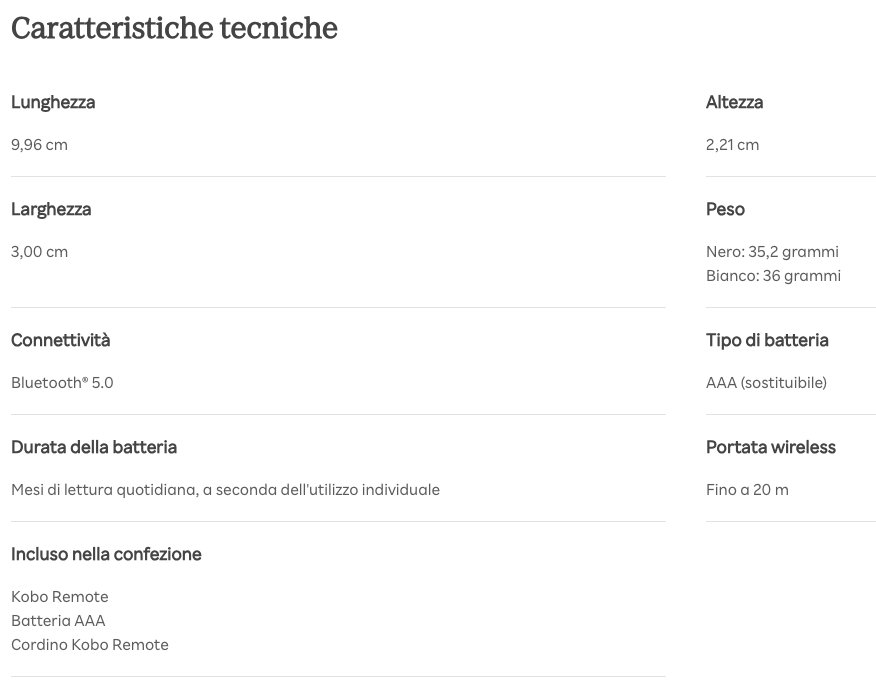Click the Incluso nella confezione label

coord(106,554)
